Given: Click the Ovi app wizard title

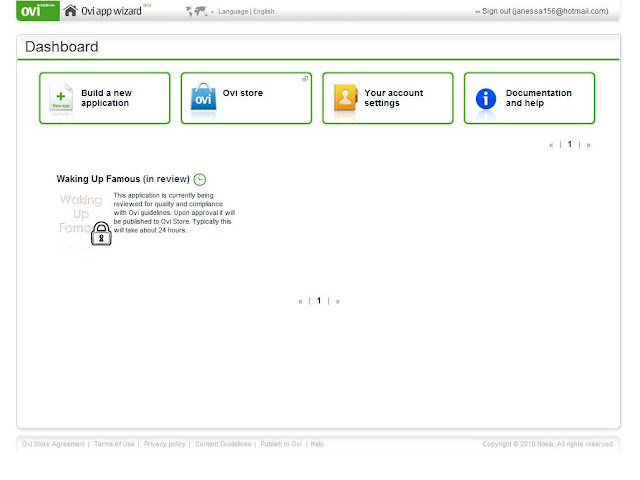Looking at the screenshot, I should coord(111,11).
